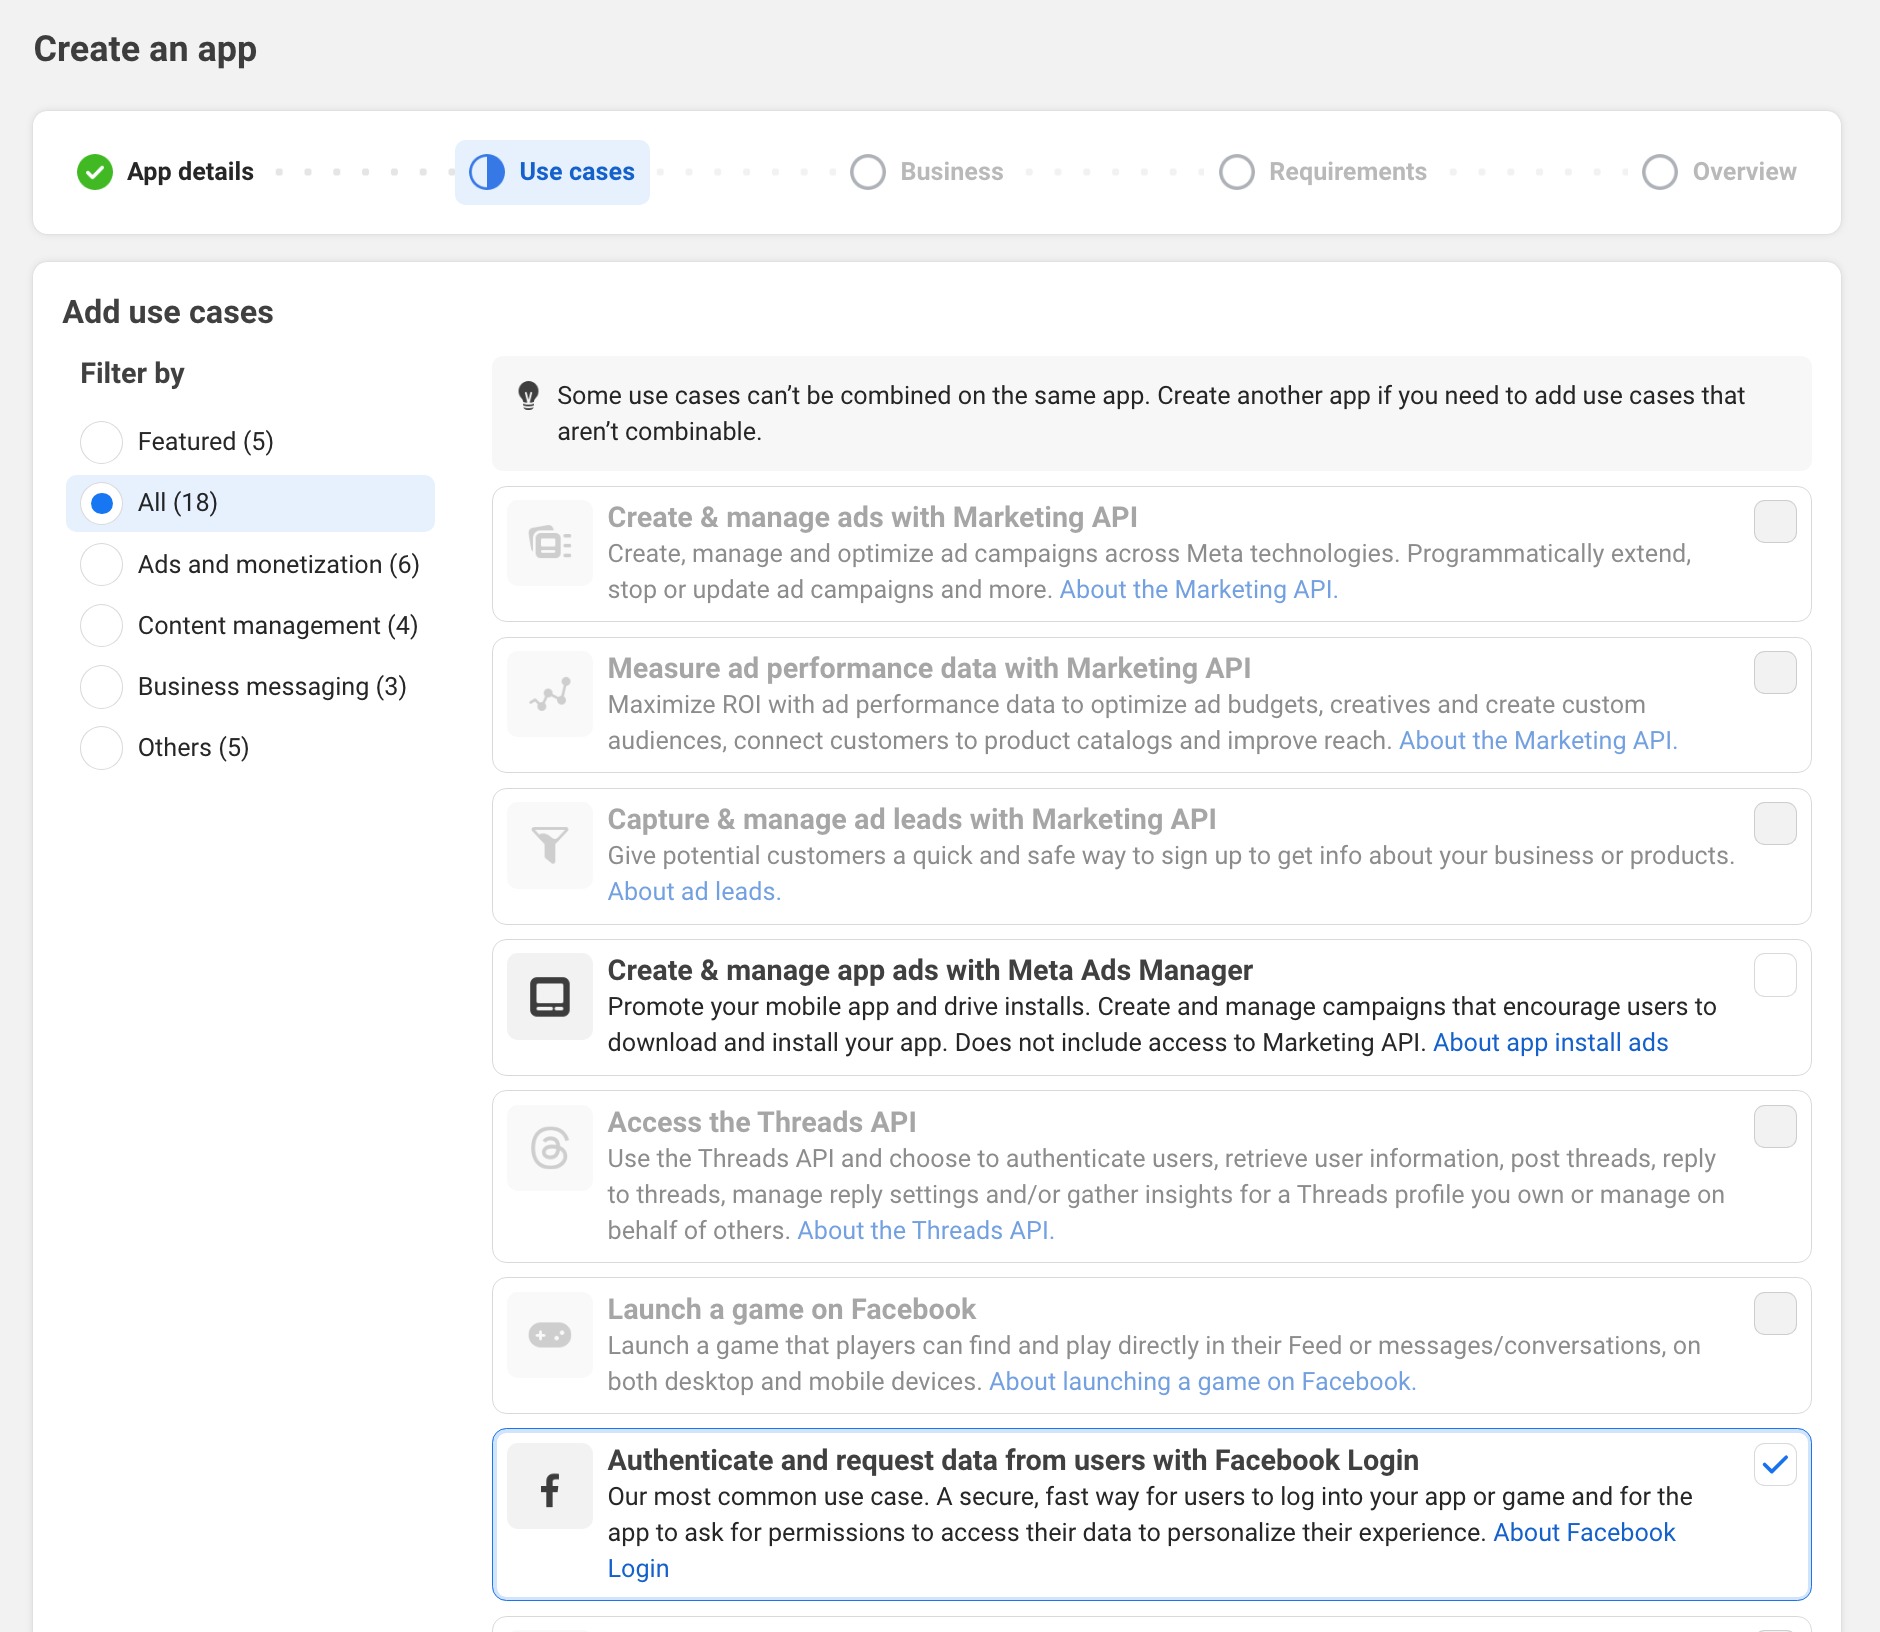Click the Marketing API ads use case icon
Viewport: 1880px width, 1632px height.
pyautogui.click(x=550, y=543)
